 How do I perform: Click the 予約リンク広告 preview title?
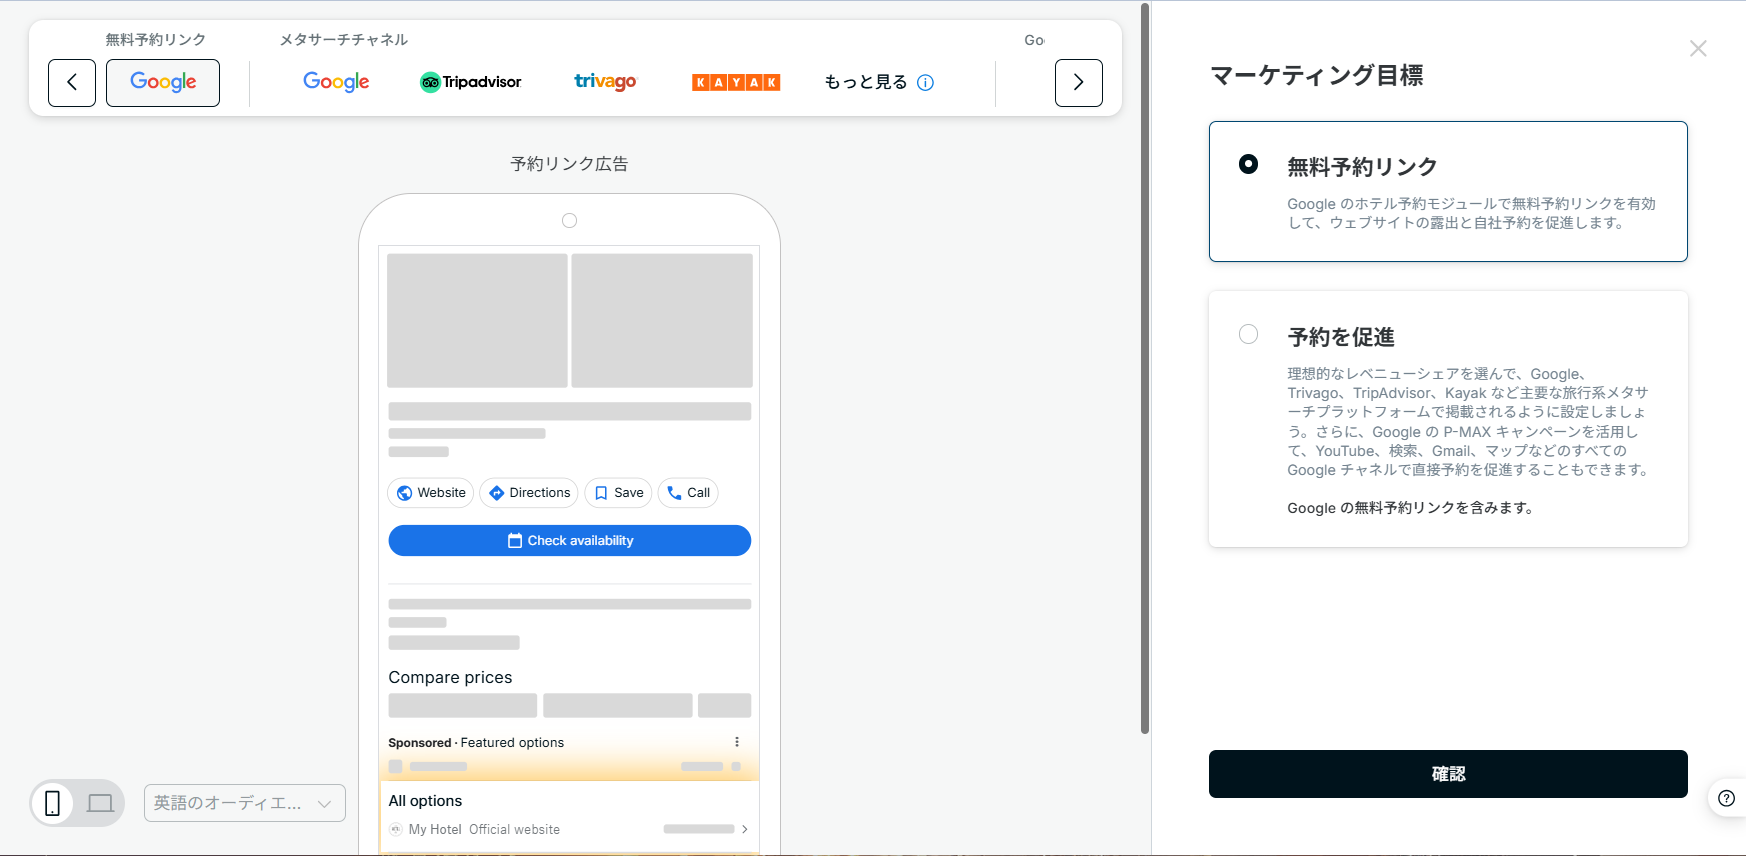[569, 164]
